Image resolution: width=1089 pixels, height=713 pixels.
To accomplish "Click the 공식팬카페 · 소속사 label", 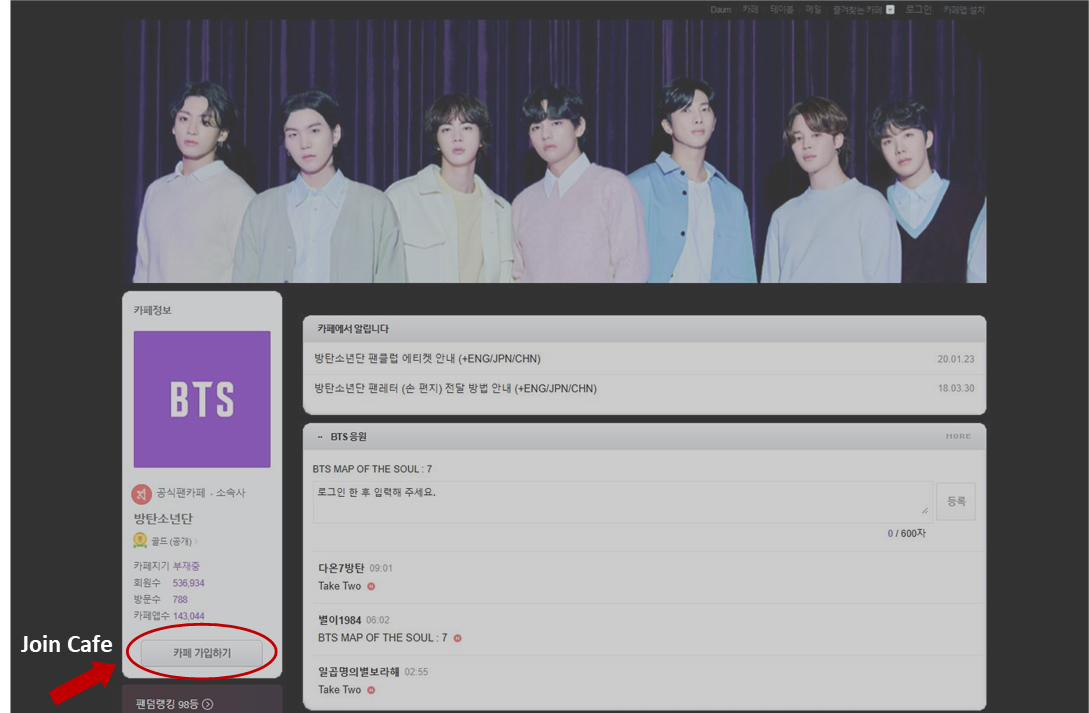I will (201, 492).
